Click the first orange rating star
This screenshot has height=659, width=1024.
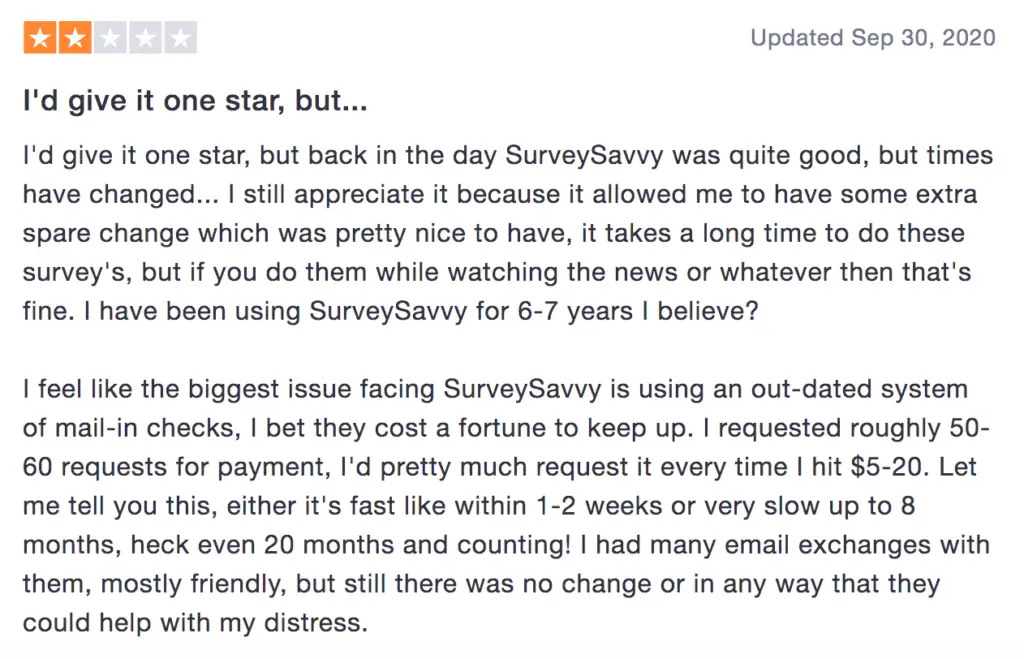(x=40, y=38)
